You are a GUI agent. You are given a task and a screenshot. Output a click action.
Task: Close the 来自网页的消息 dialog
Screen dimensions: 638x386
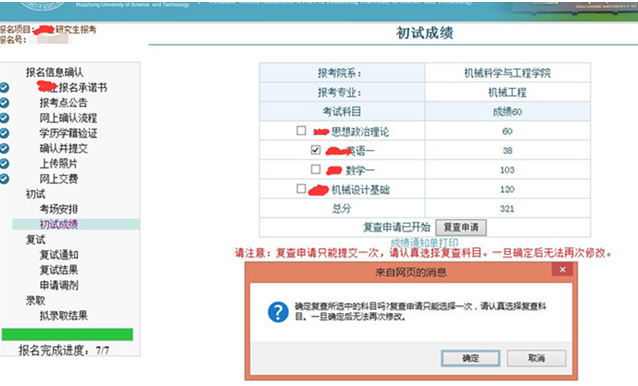click(562, 270)
